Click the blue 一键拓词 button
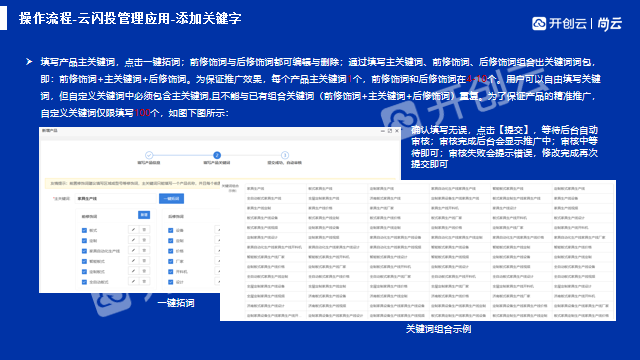640x360 pixels. coord(171,198)
